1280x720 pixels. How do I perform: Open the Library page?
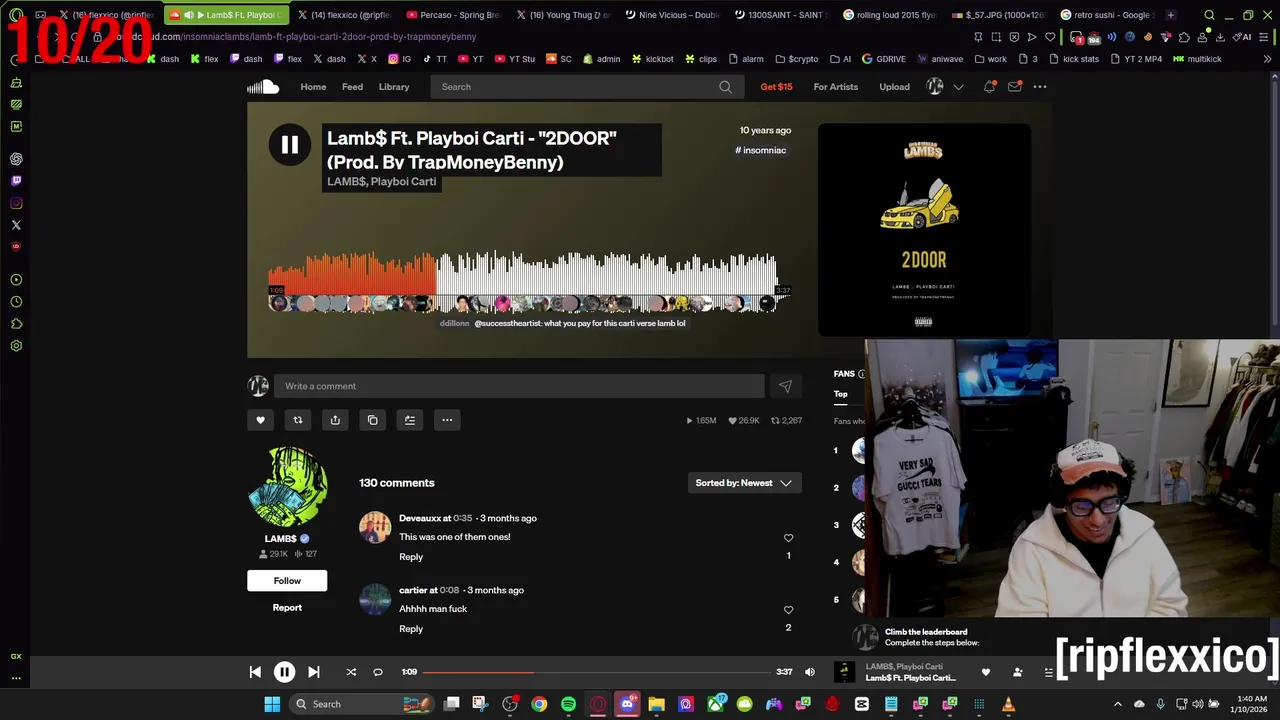click(x=394, y=87)
